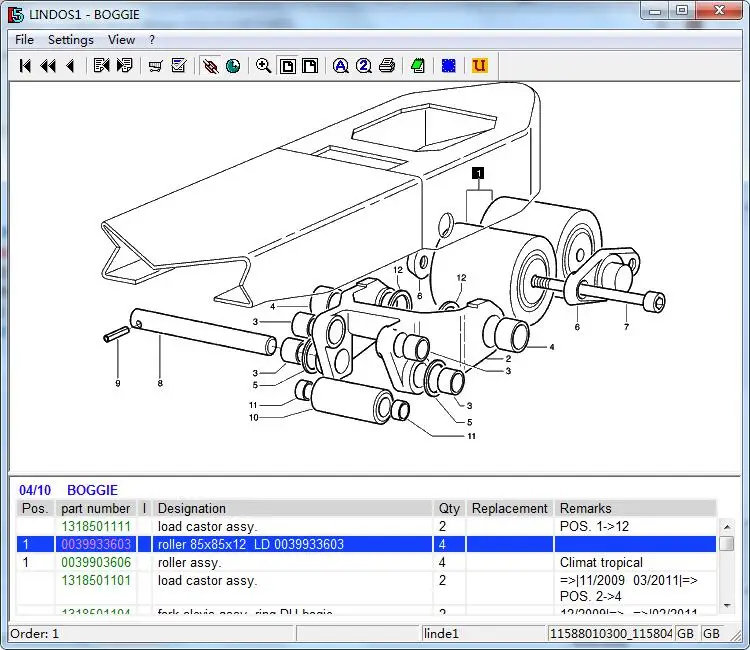
Task: Click the circled 2 toolbar icon
Action: 363,66
